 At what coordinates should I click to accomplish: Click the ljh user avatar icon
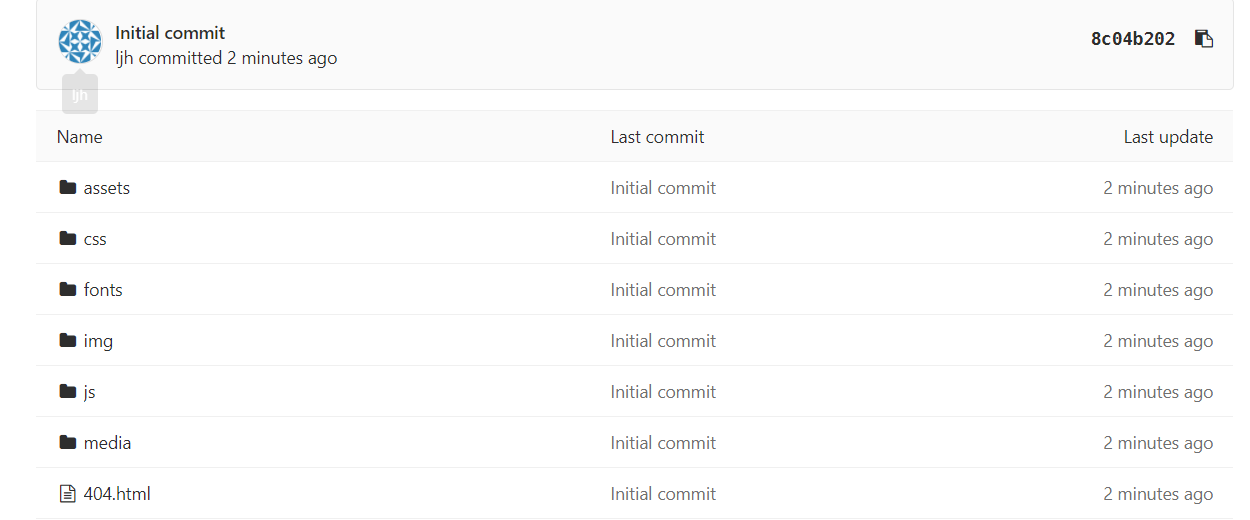(80, 42)
